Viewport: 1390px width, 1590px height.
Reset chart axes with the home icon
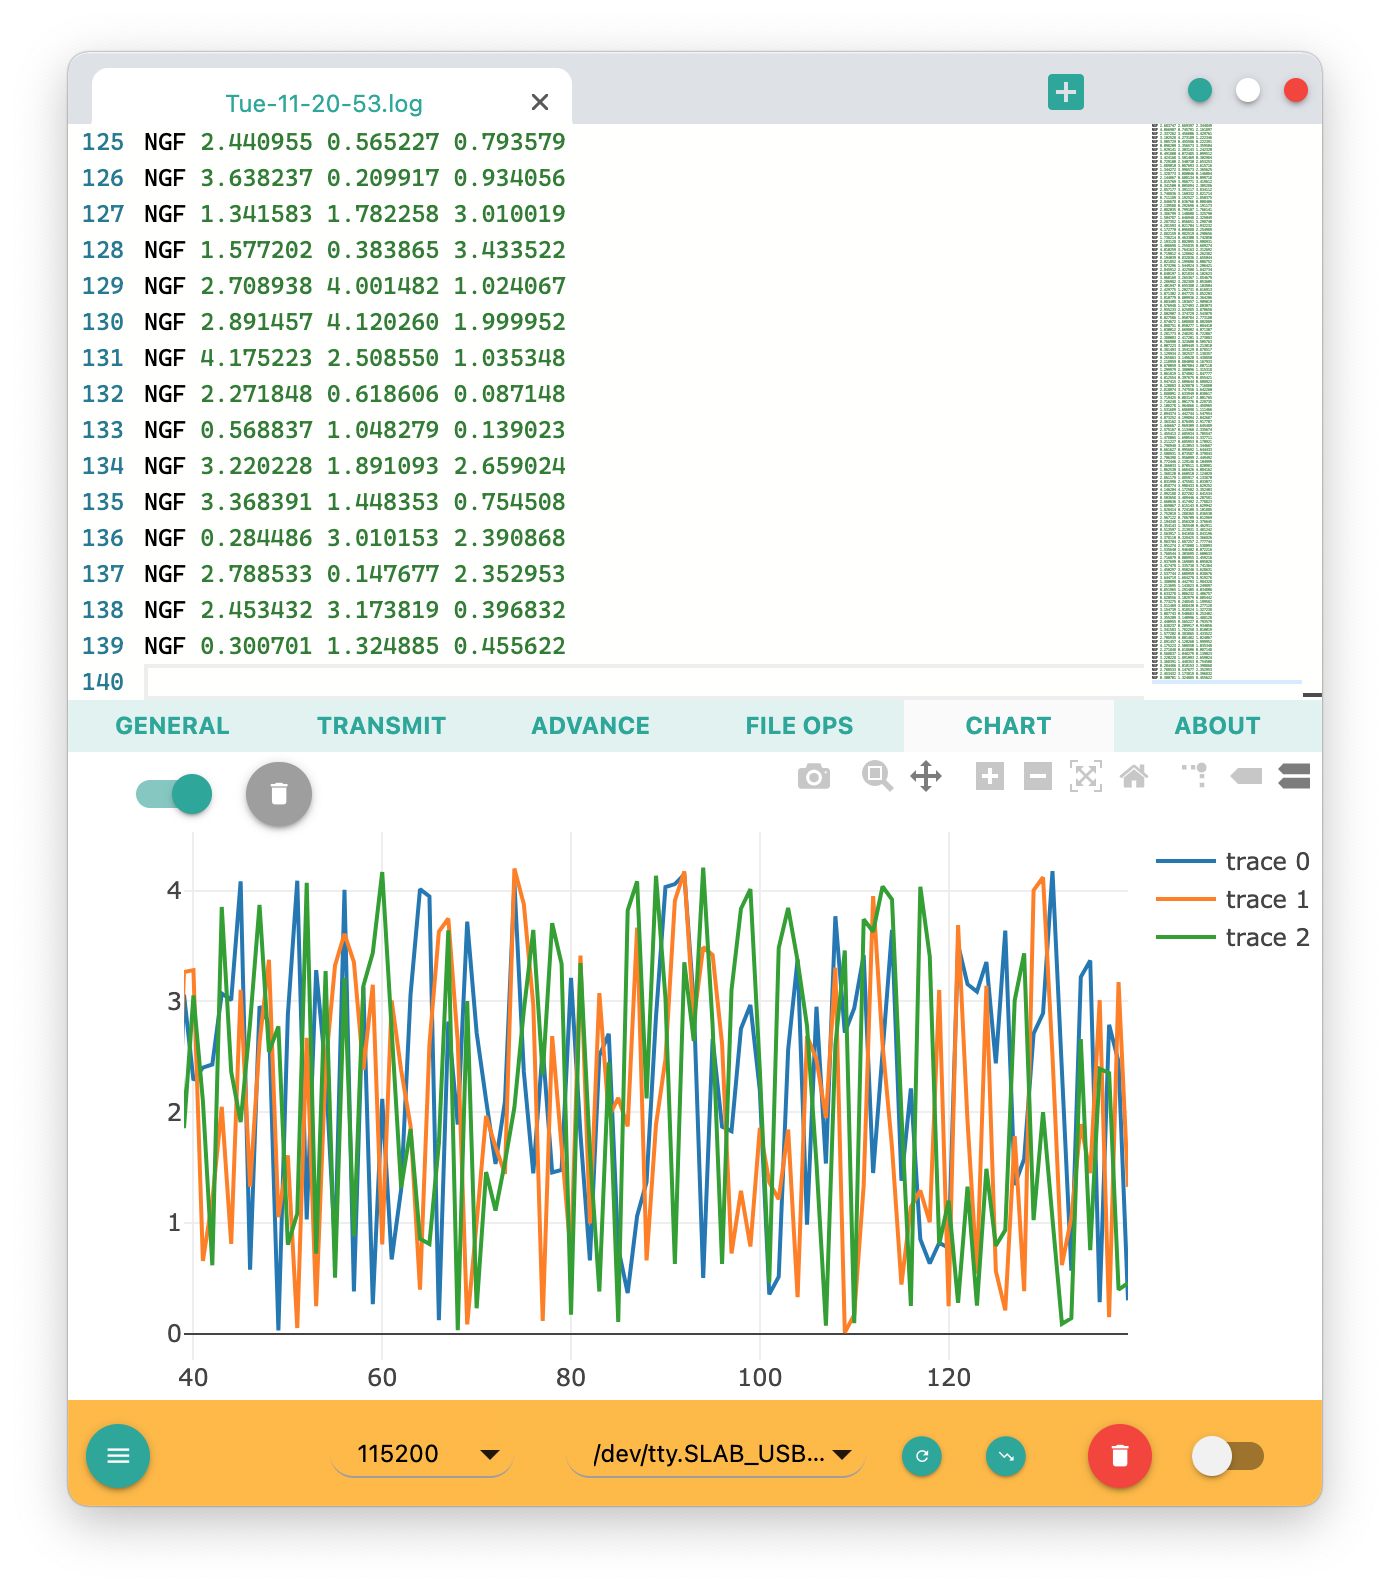coord(1134,777)
